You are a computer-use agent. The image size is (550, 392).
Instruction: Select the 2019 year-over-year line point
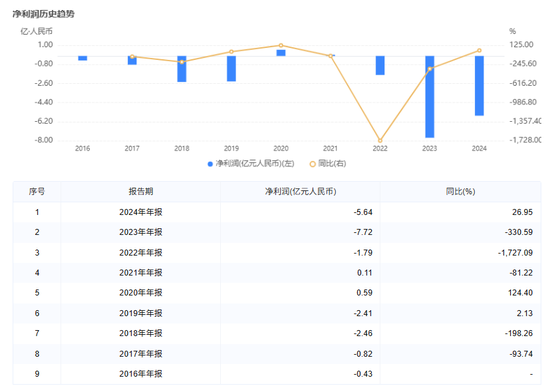pos(232,52)
